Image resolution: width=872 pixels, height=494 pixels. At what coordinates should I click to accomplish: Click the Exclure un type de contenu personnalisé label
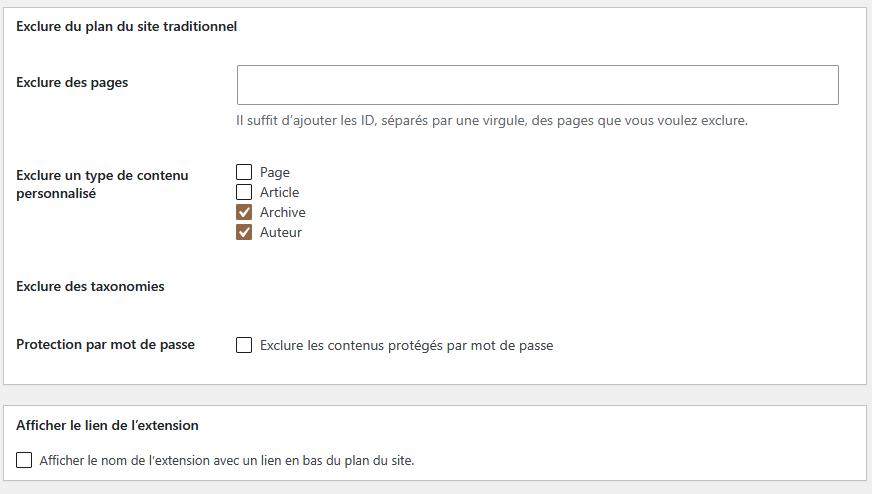click(x=102, y=184)
